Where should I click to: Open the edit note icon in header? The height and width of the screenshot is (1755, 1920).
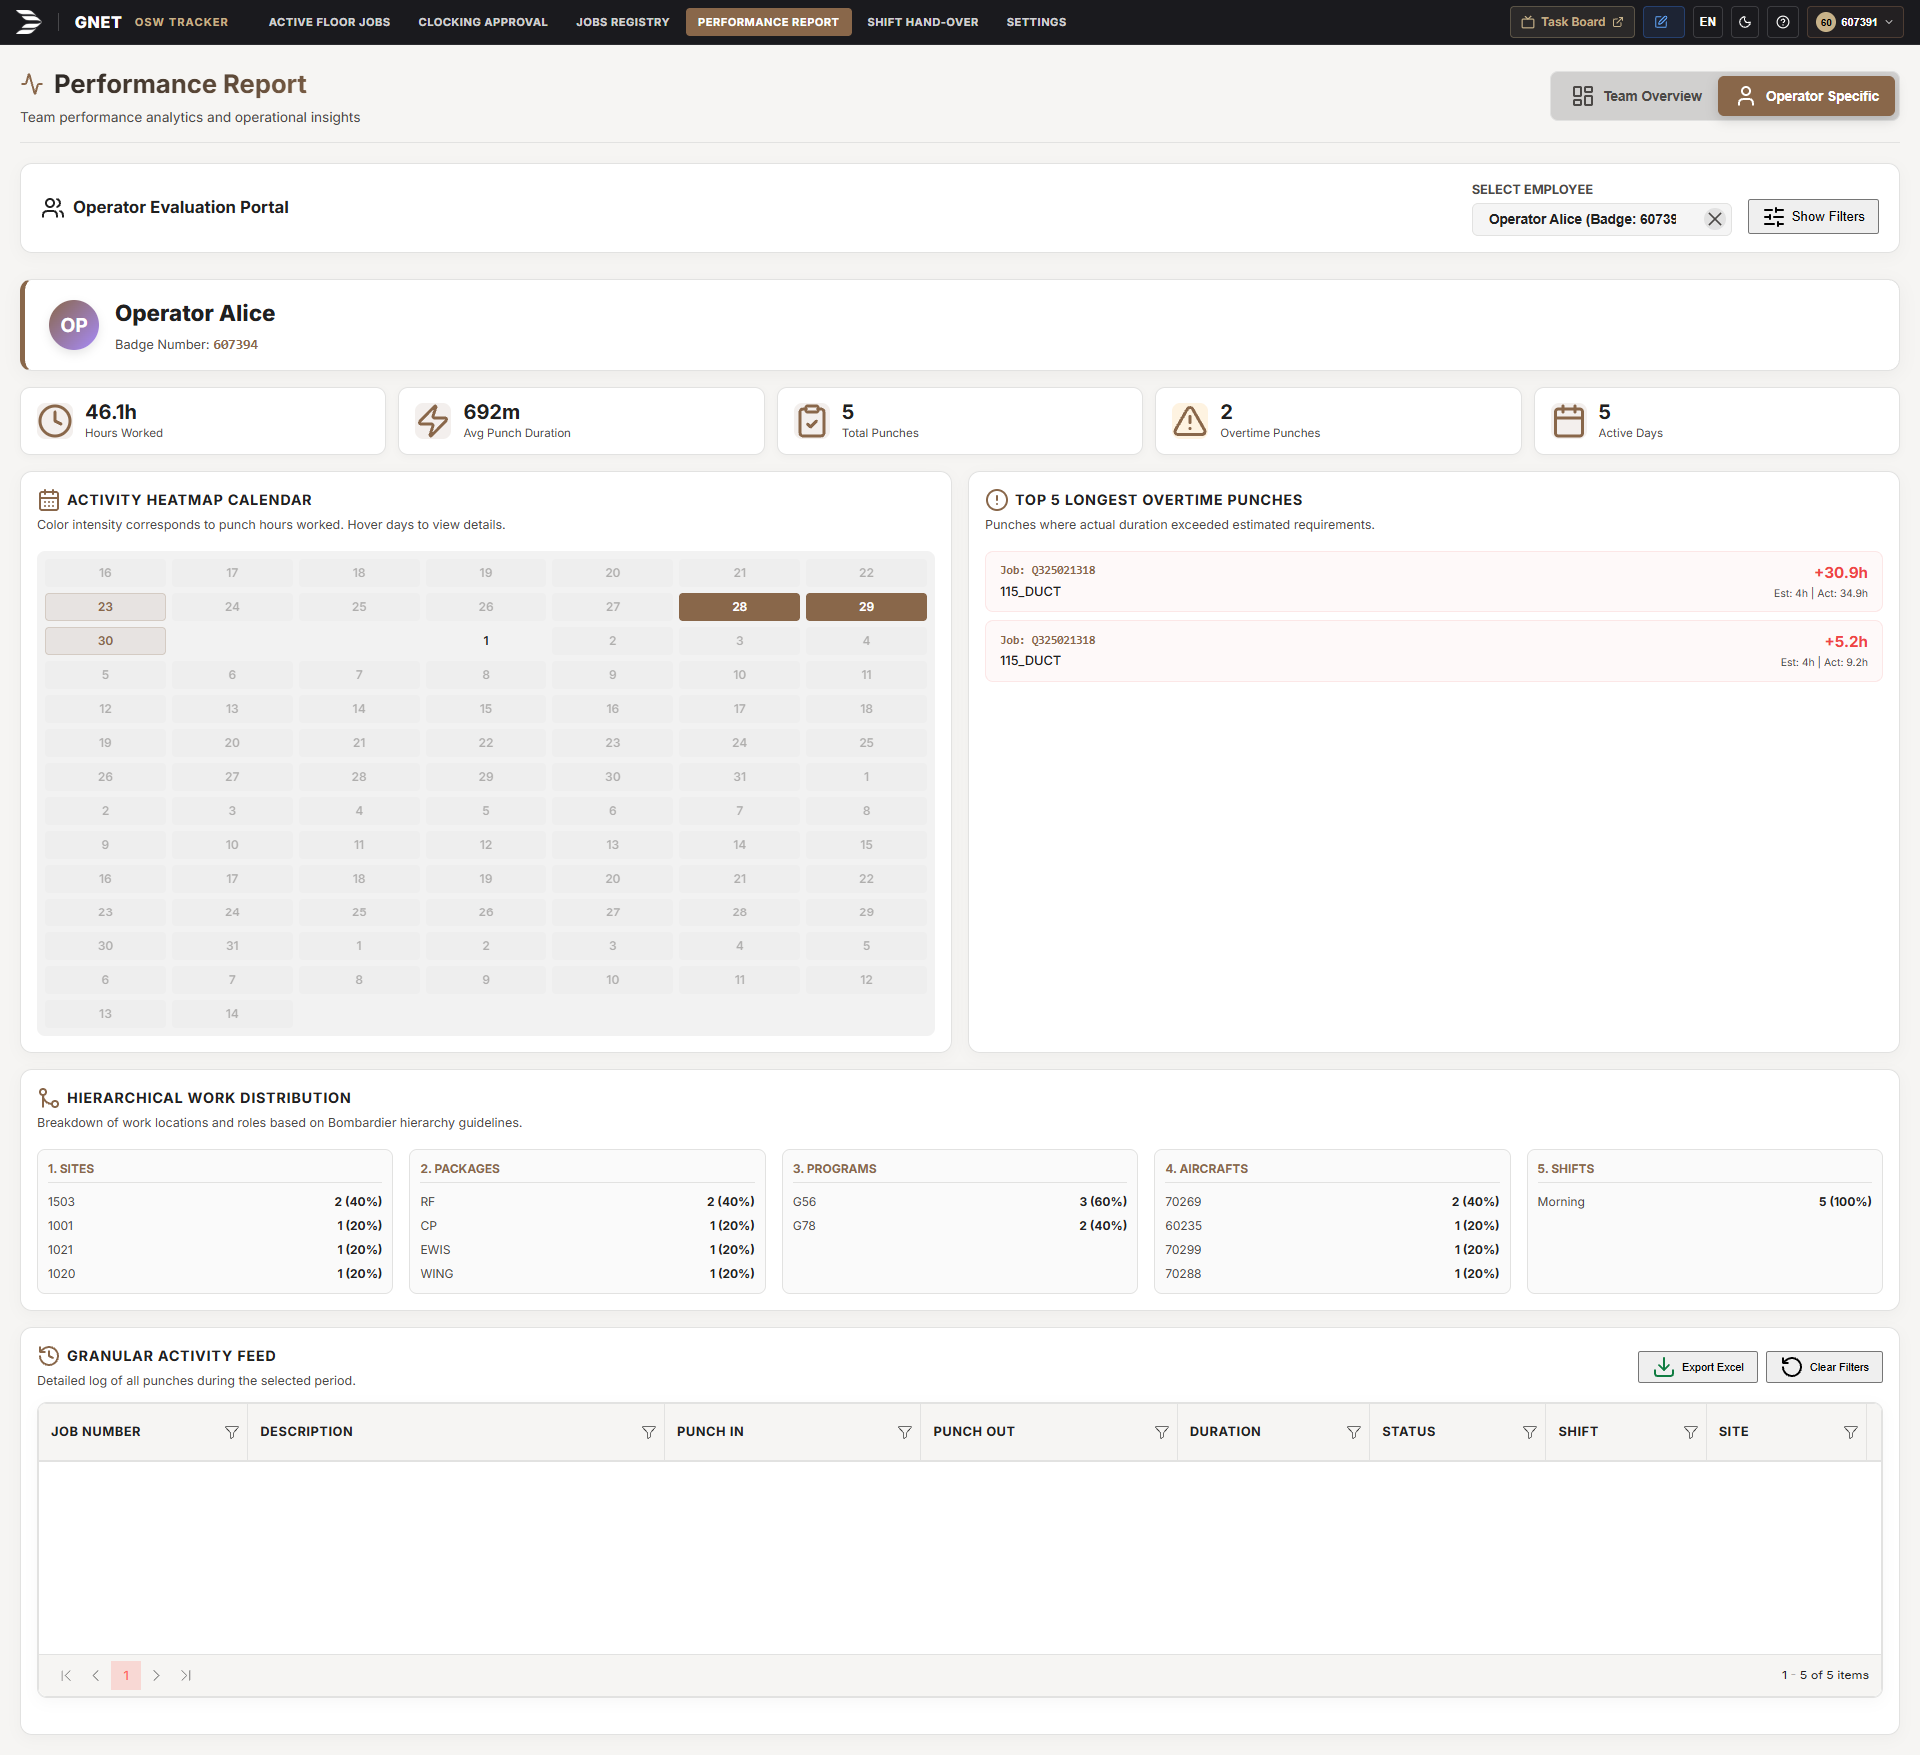click(1662, 22)
